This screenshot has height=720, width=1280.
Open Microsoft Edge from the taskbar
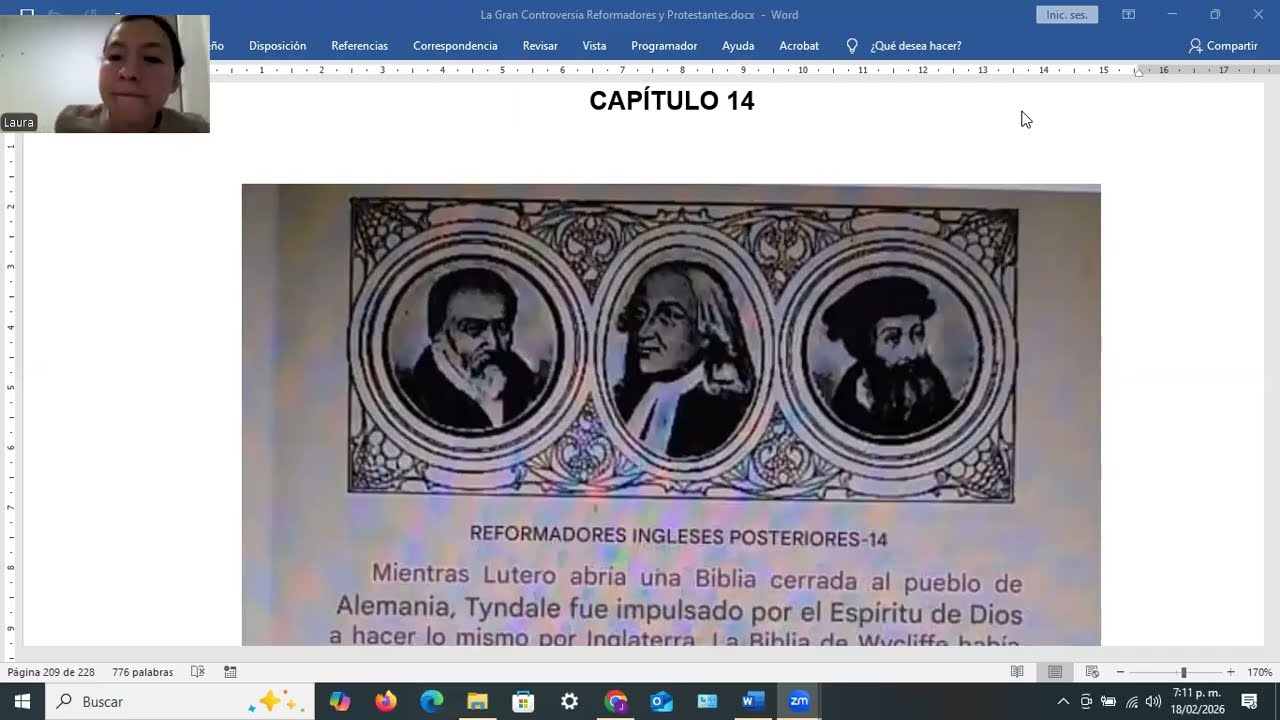coord(432,701)
